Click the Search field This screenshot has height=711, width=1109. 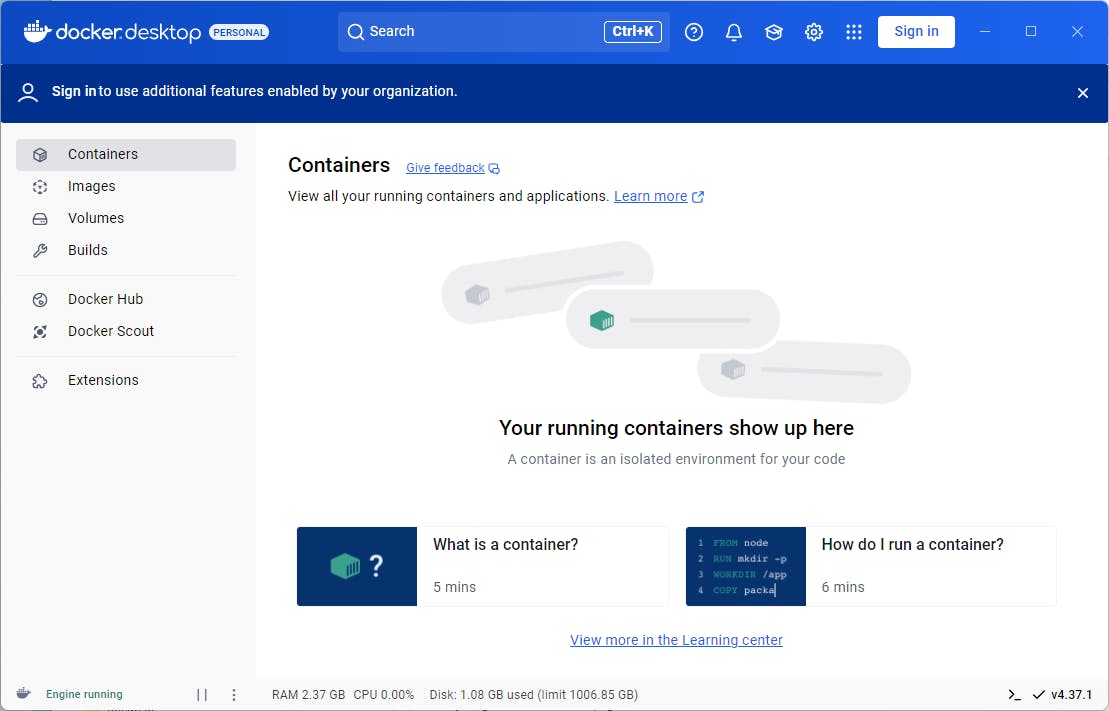click(x=504, y=32)
